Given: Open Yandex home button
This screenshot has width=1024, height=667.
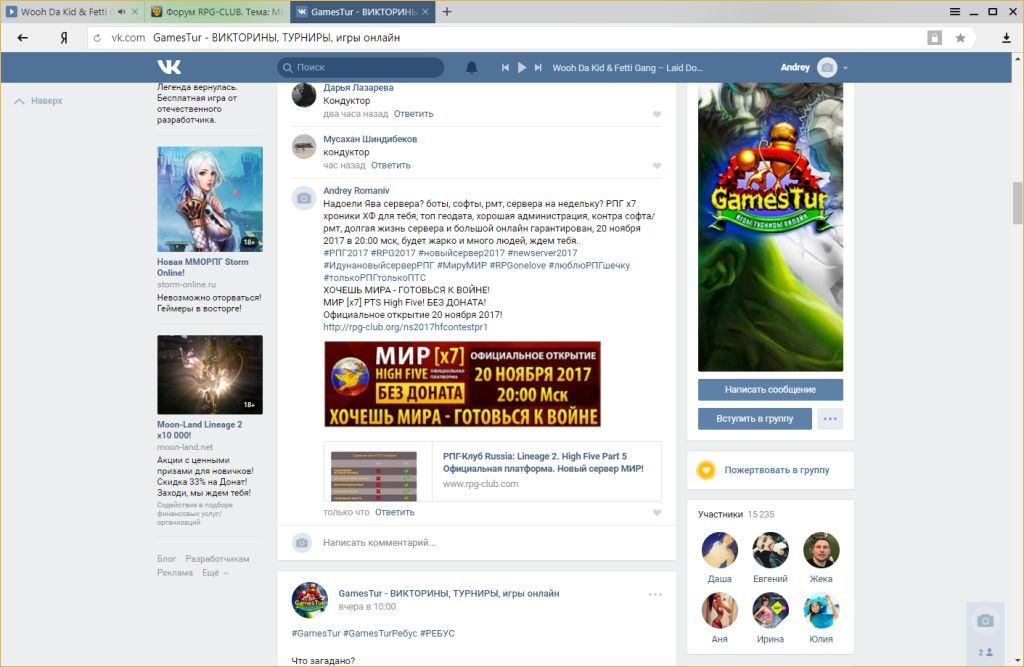Looking at the screenshot, I should click(64, 38).
